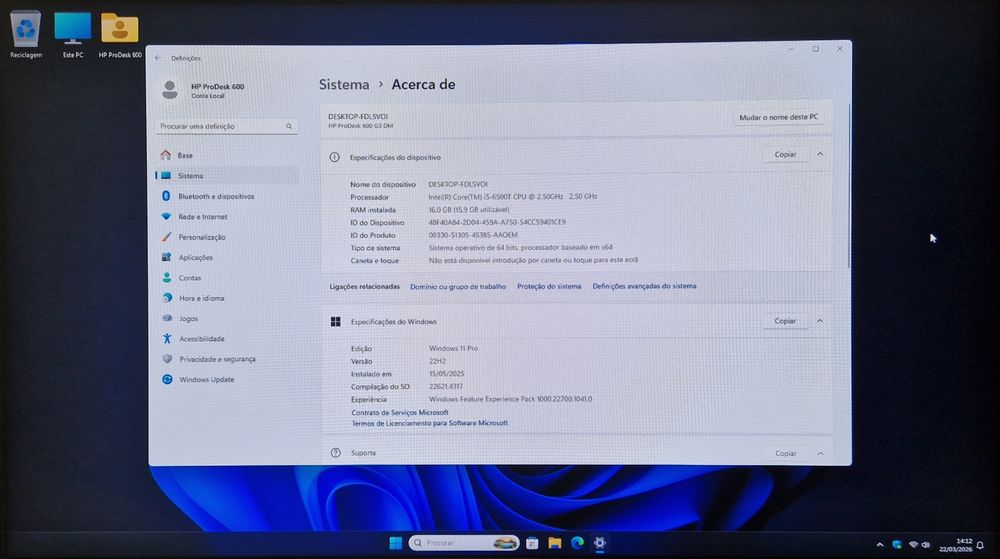Open Proteção do sistema link

tap(548, 287)
